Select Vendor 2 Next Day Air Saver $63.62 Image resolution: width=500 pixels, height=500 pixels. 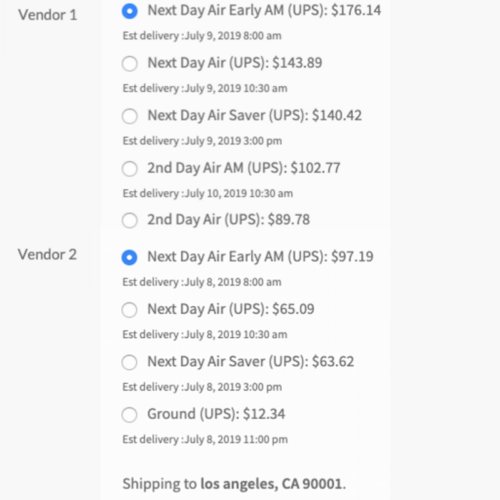point(129,362)
